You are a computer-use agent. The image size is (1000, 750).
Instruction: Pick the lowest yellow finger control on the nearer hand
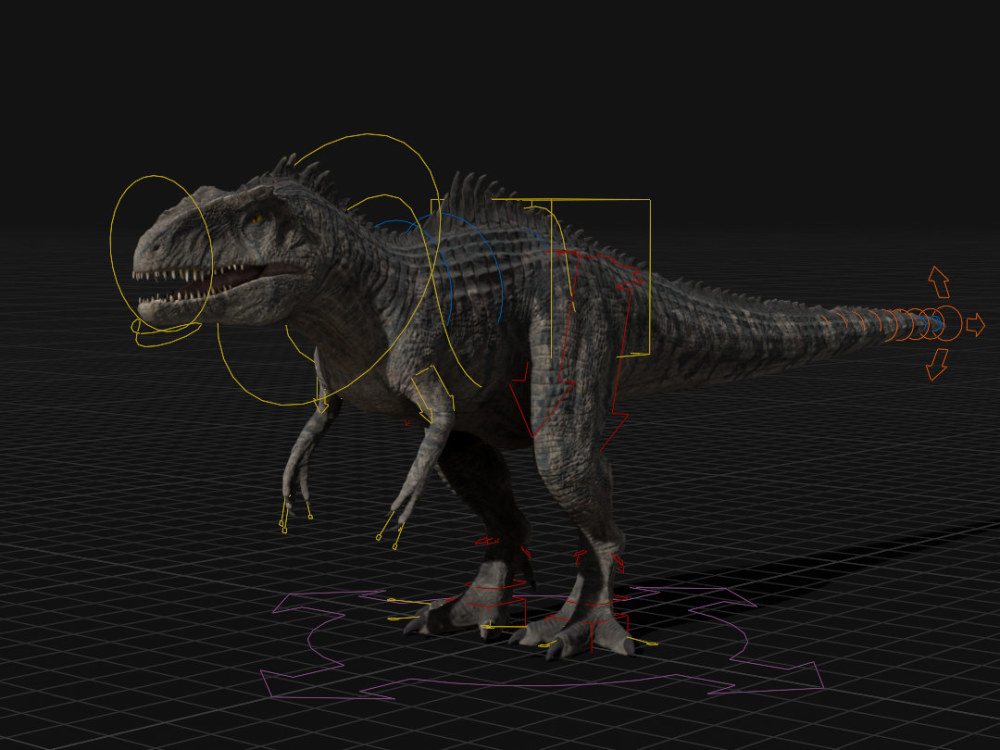[x=397, y=537]
